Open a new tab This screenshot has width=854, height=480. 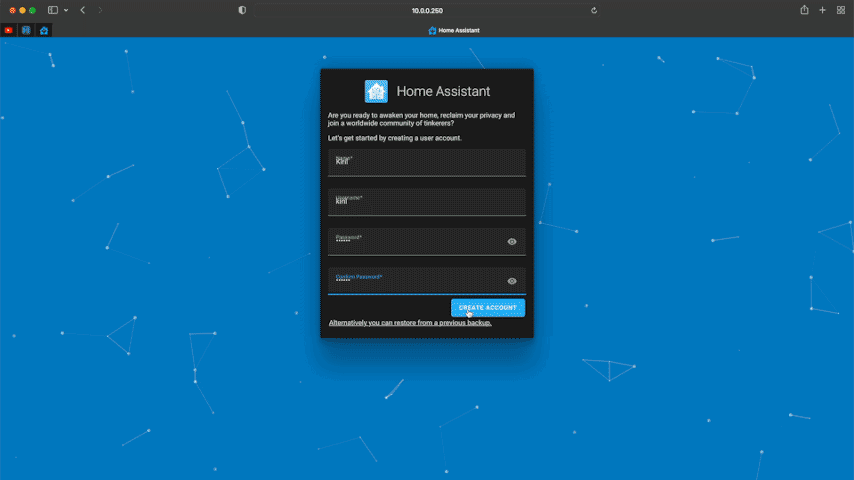click(822, 10)
